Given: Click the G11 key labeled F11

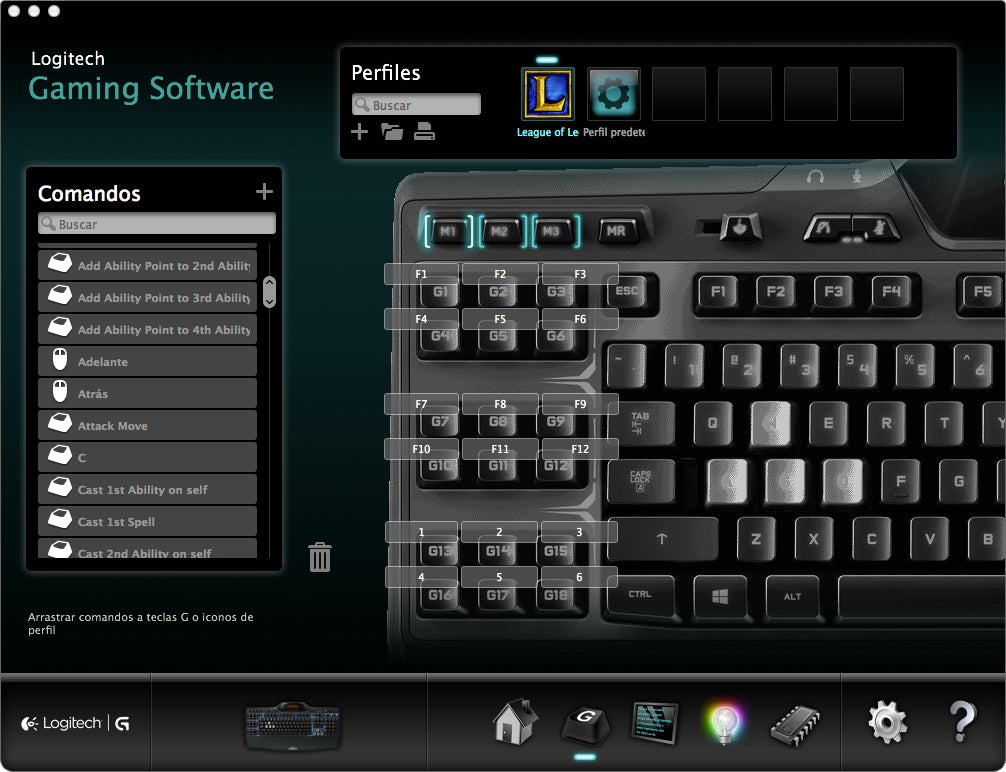Looking at the screenshot, I should 498,466.
